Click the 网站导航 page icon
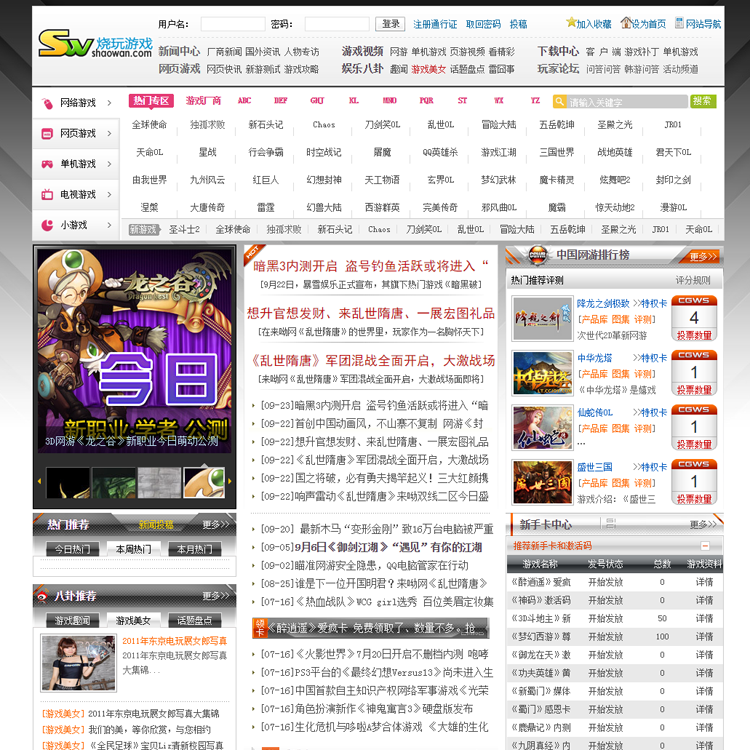This screenshot has width=750, height=750. tap(679, 22)
